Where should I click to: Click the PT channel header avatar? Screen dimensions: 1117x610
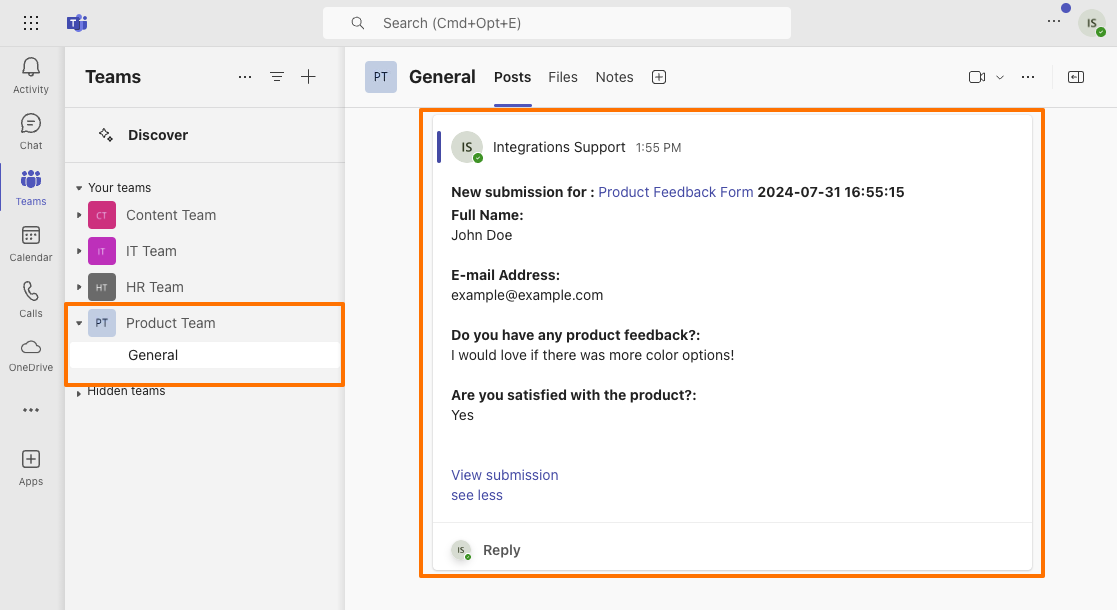point(381,77)
